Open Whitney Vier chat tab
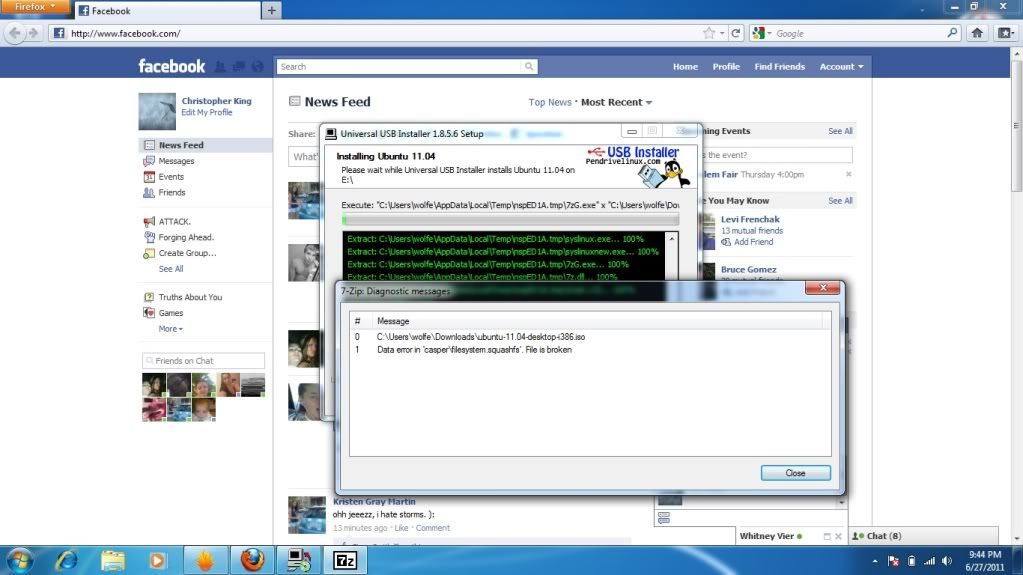Screen dimensions: 1023x575 click(770, 536)
